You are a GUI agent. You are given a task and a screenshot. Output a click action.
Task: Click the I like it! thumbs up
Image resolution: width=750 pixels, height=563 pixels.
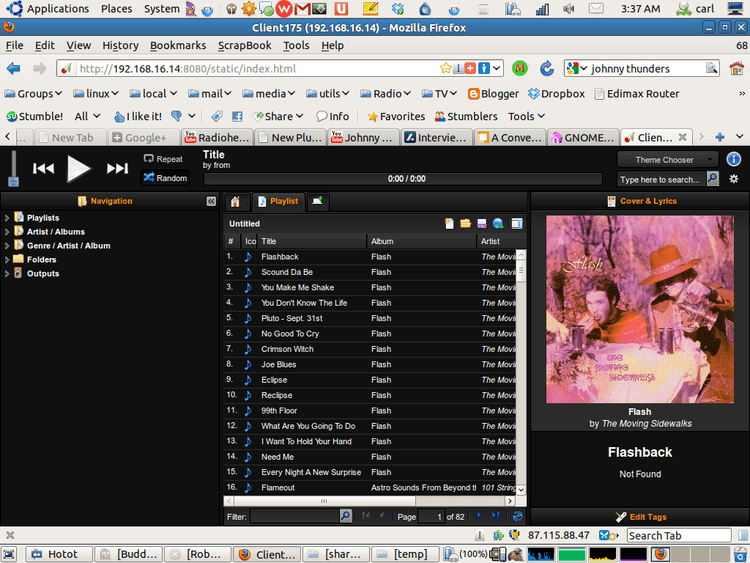[138, 116]
